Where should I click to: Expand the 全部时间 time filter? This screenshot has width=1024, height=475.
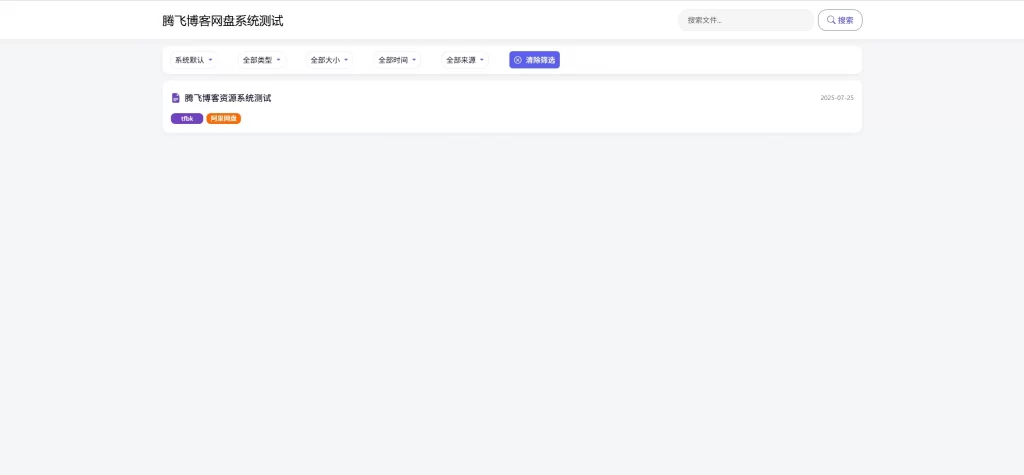point(397,60)
